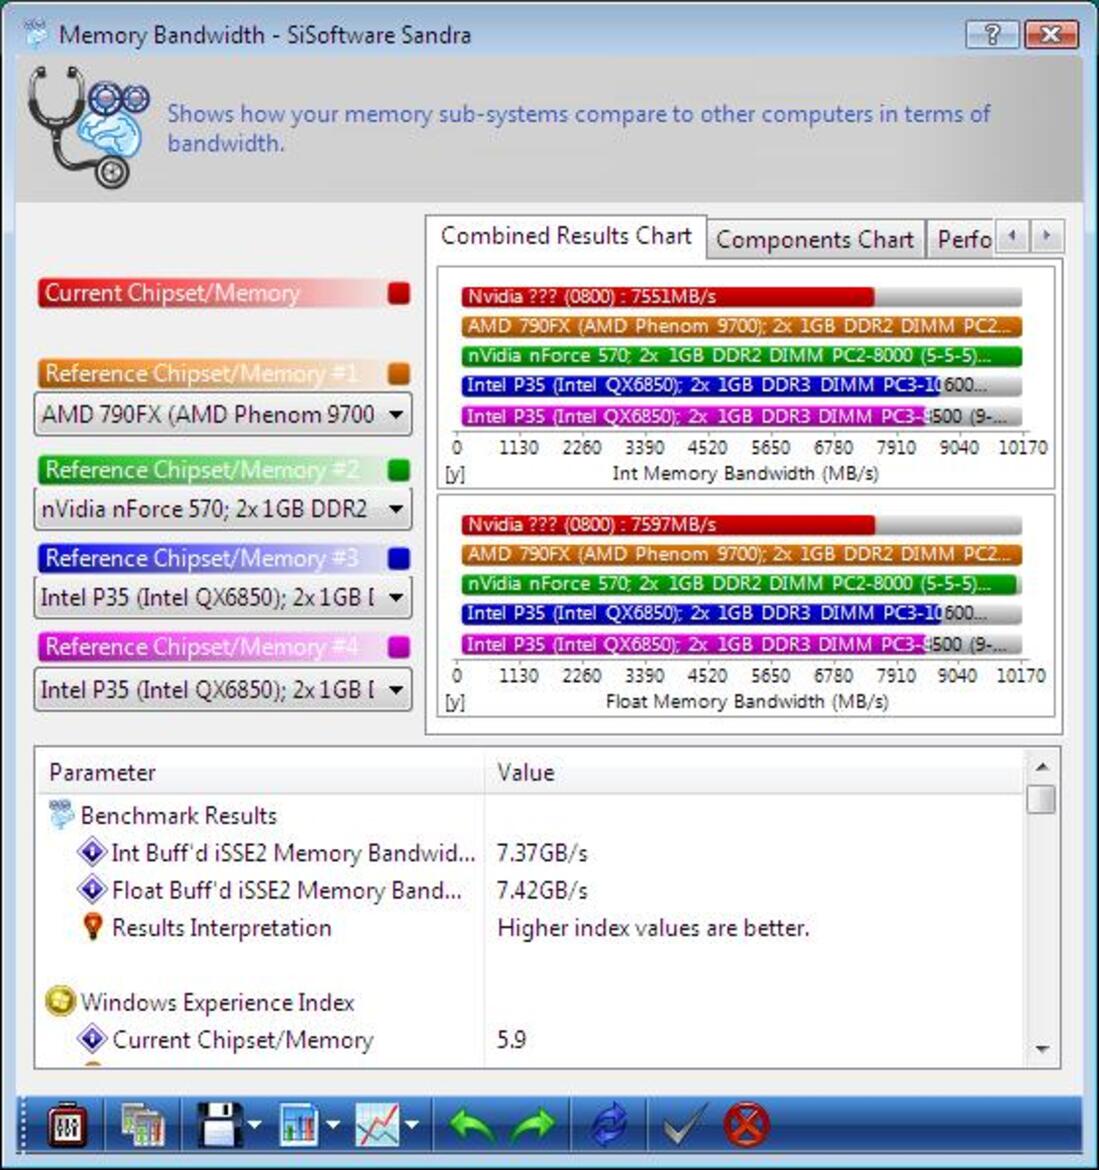Open the Reference #3 Intel P35 dropdown
Image resolution: width=1099 pixels, height=1170 pixels.
pos(222,597)
